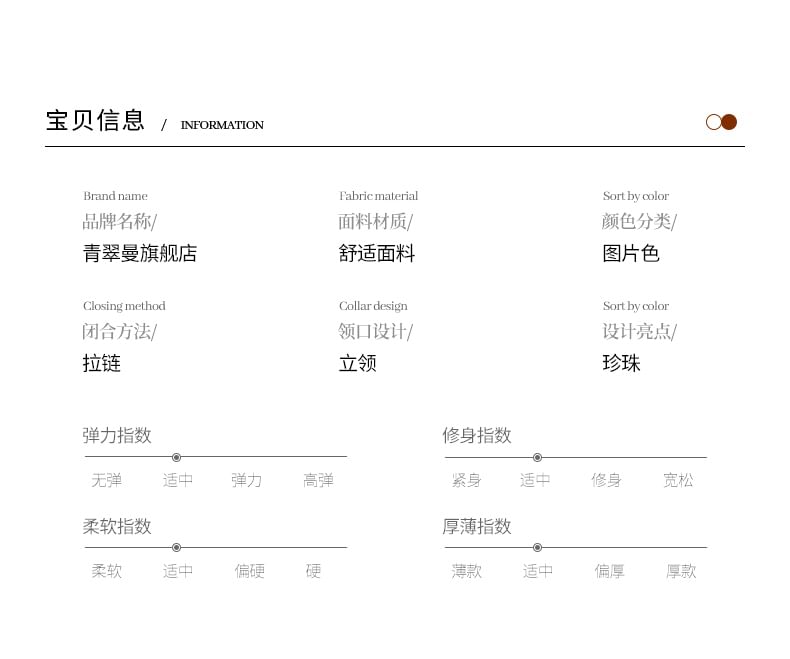Select 厚款 on the thickness scale

pos(681,571)
